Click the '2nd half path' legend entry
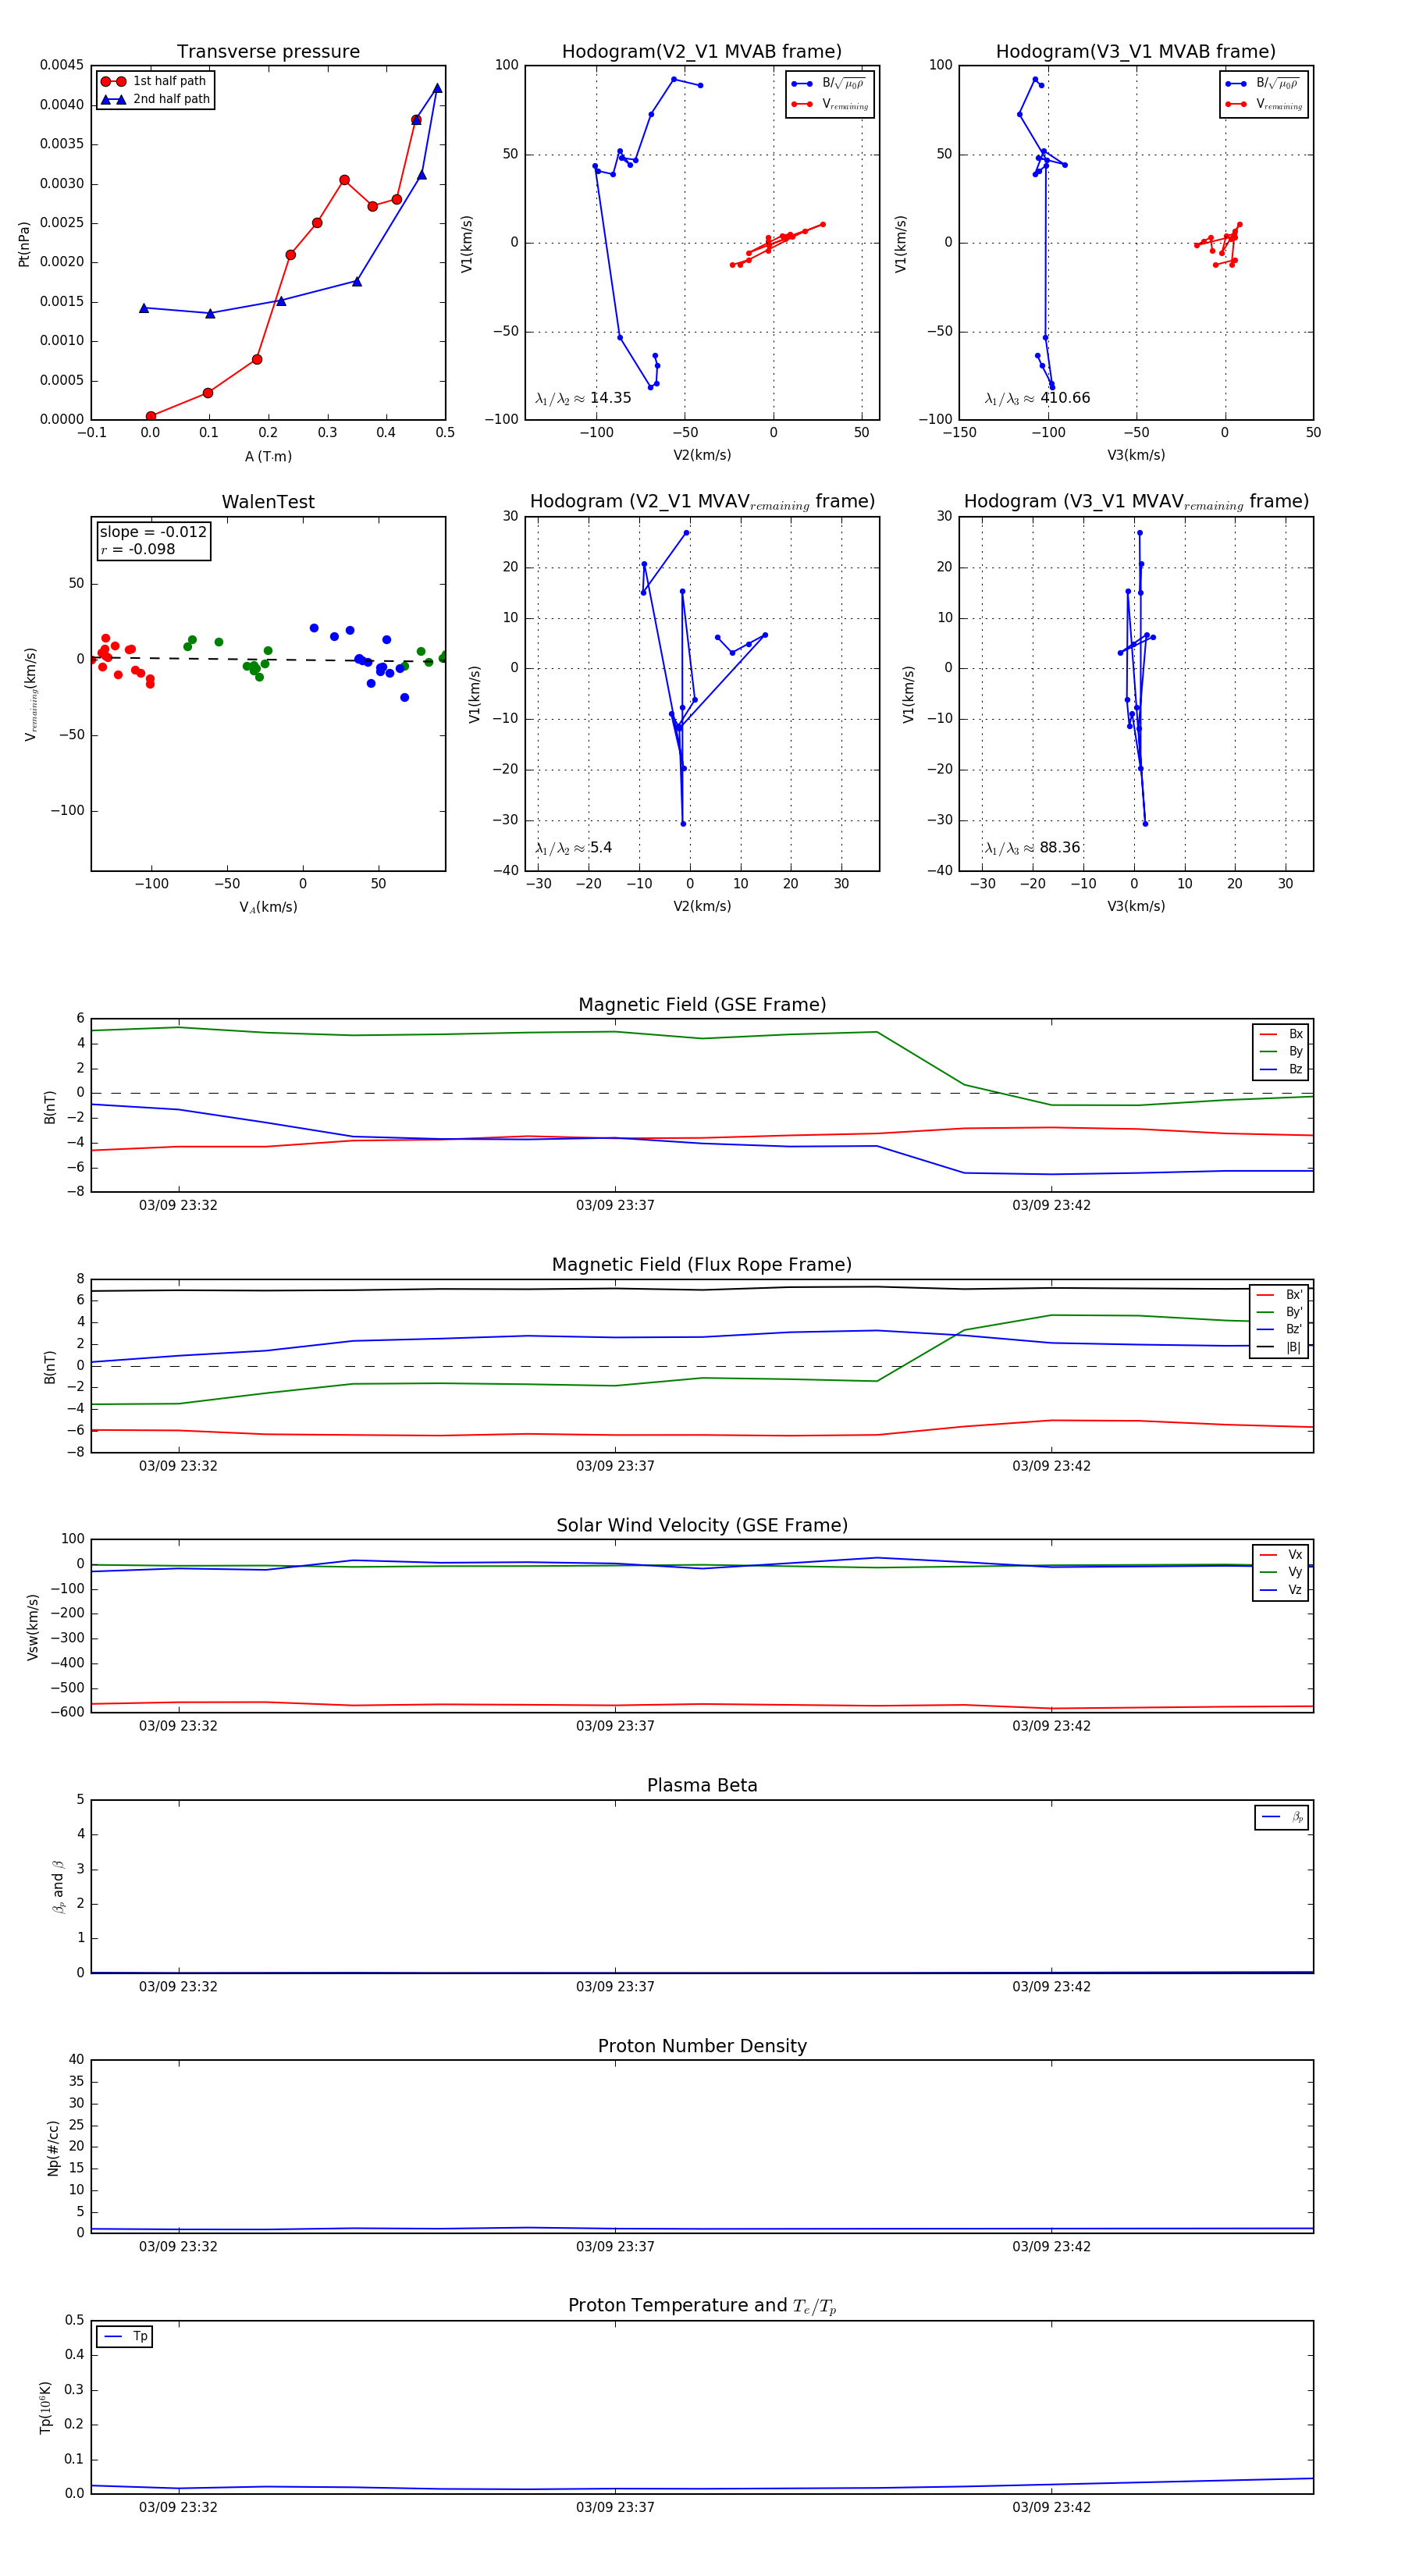The height and width of the screenshot is (2576, 1405). click(x=155, y=99)
